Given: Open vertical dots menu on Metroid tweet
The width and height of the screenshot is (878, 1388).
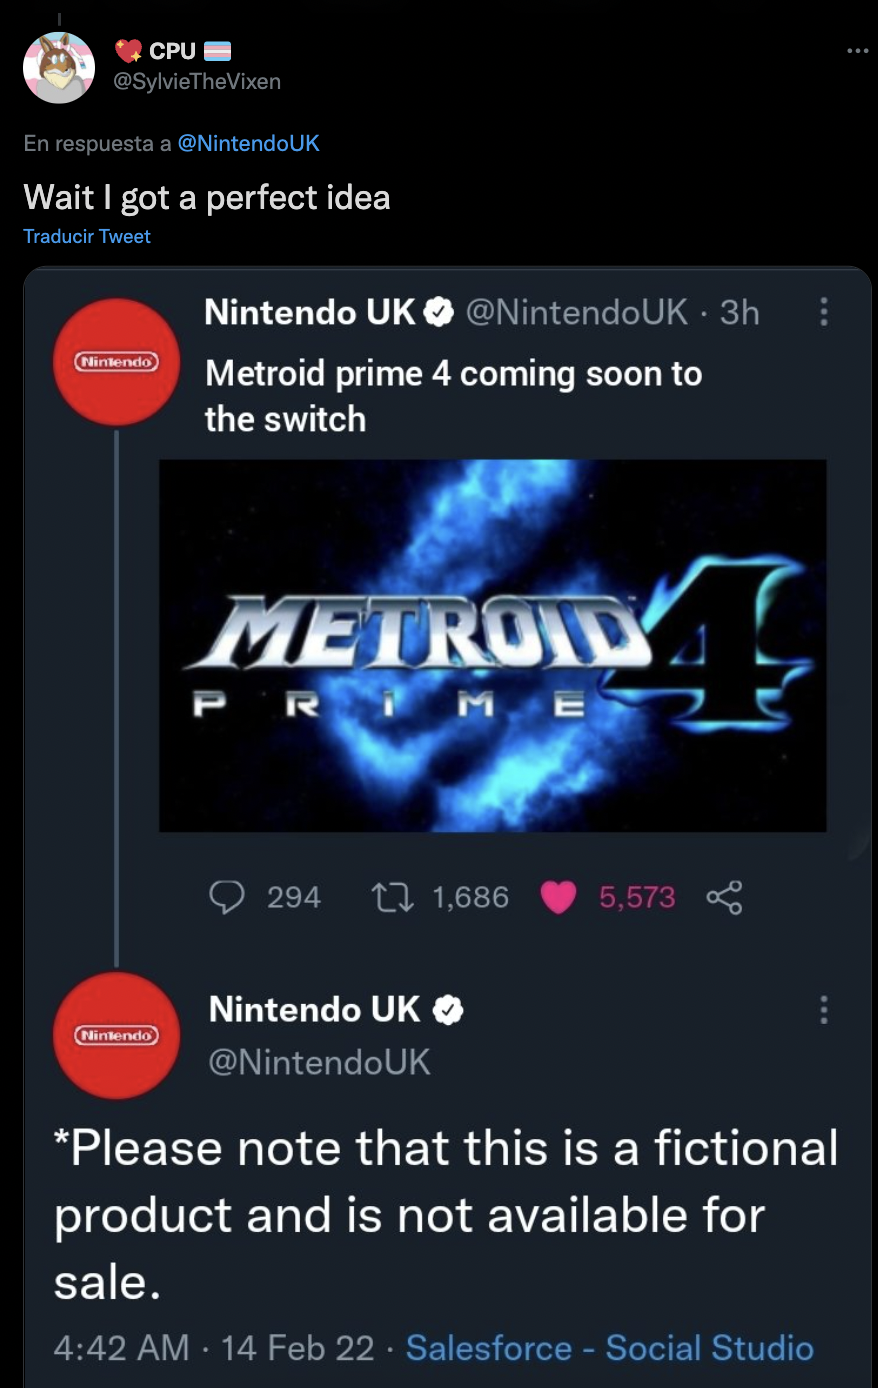Looking at the screenshot, I should click(x=824, y=312).
